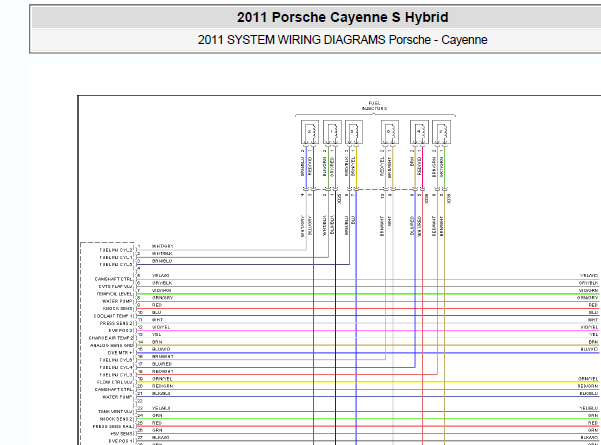Select 'WHT' wire color at pin 11
This screenshot has width=601, height=445.
click(x=157, y=320)
